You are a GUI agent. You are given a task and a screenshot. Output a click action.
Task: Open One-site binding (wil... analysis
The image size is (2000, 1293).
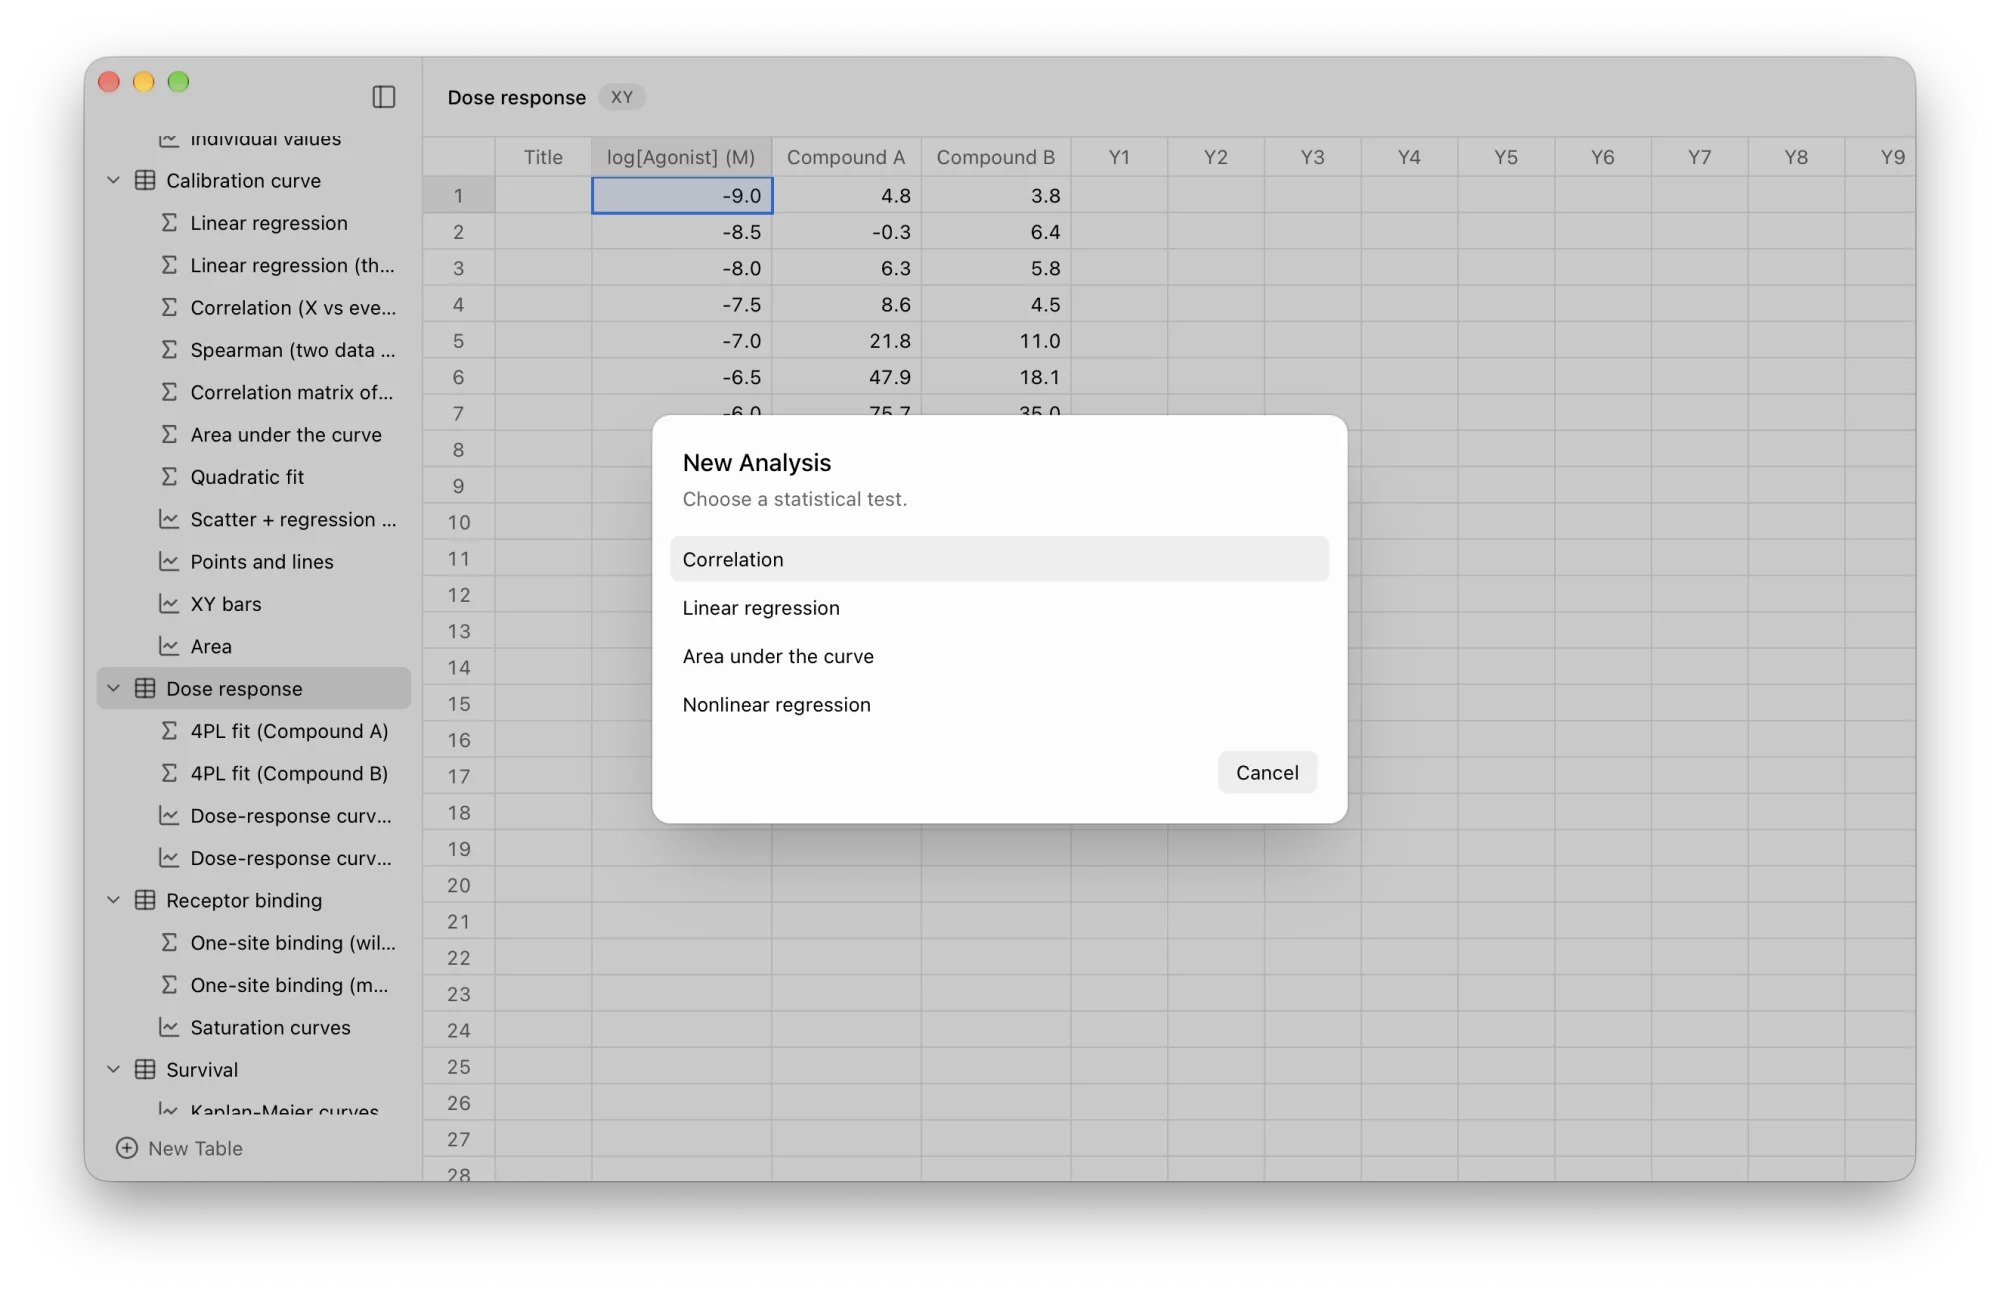click(254, 943)
